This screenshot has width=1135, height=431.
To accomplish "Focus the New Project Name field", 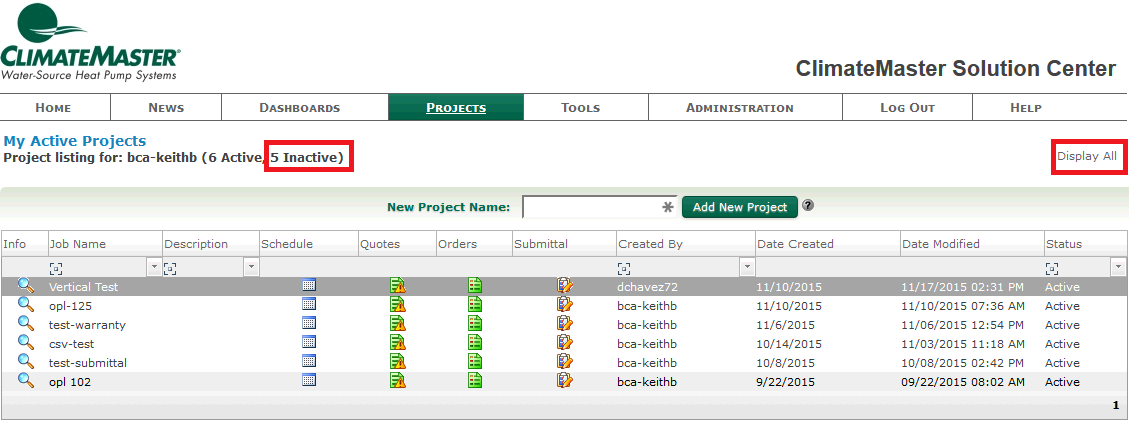I will 599,206.
